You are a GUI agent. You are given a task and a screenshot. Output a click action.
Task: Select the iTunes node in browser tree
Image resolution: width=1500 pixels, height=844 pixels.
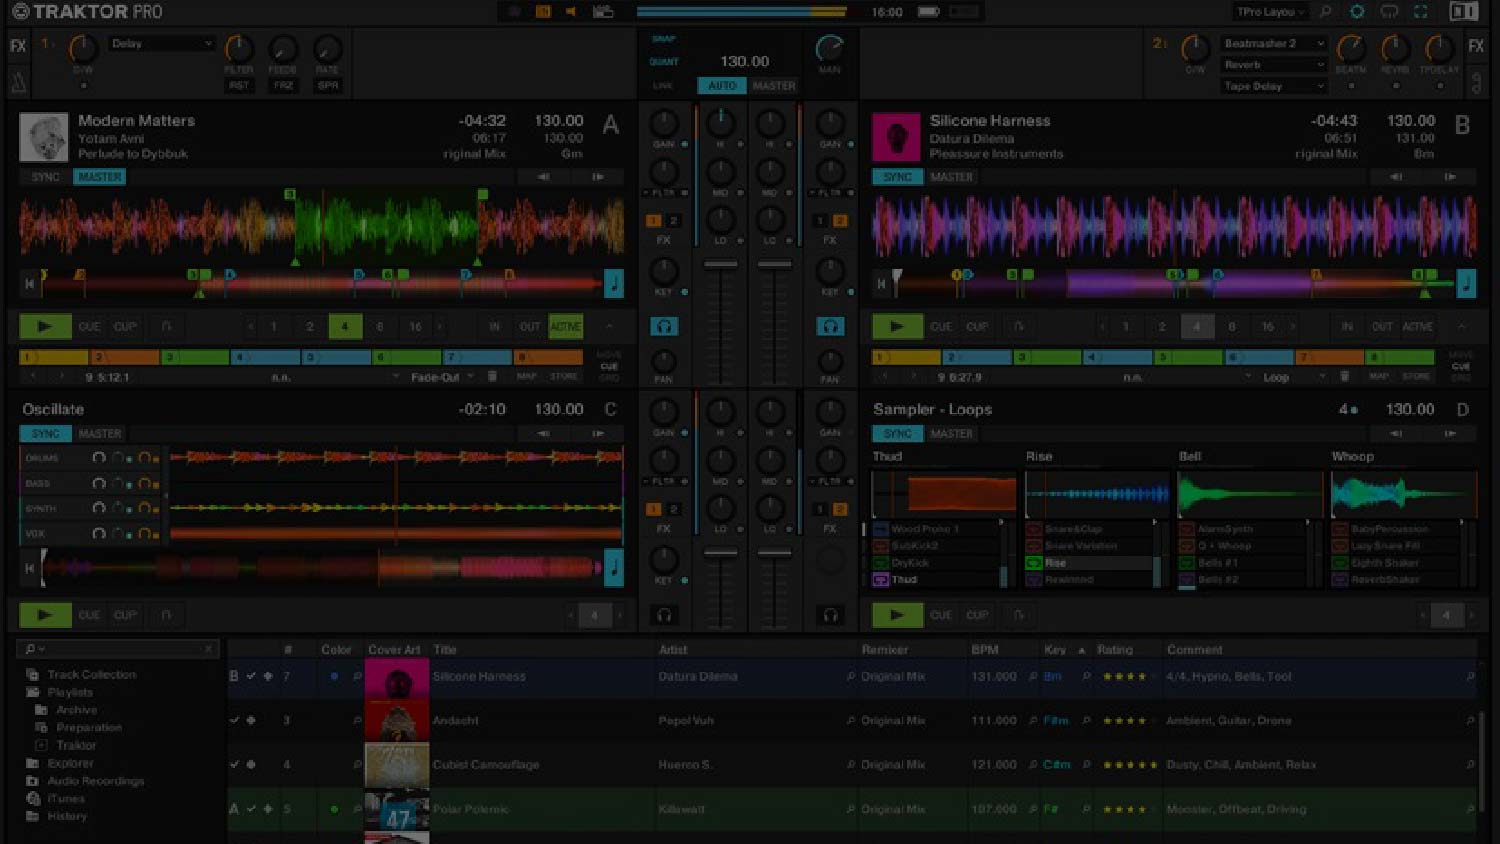pyautogui.click(x=66, y=799)
